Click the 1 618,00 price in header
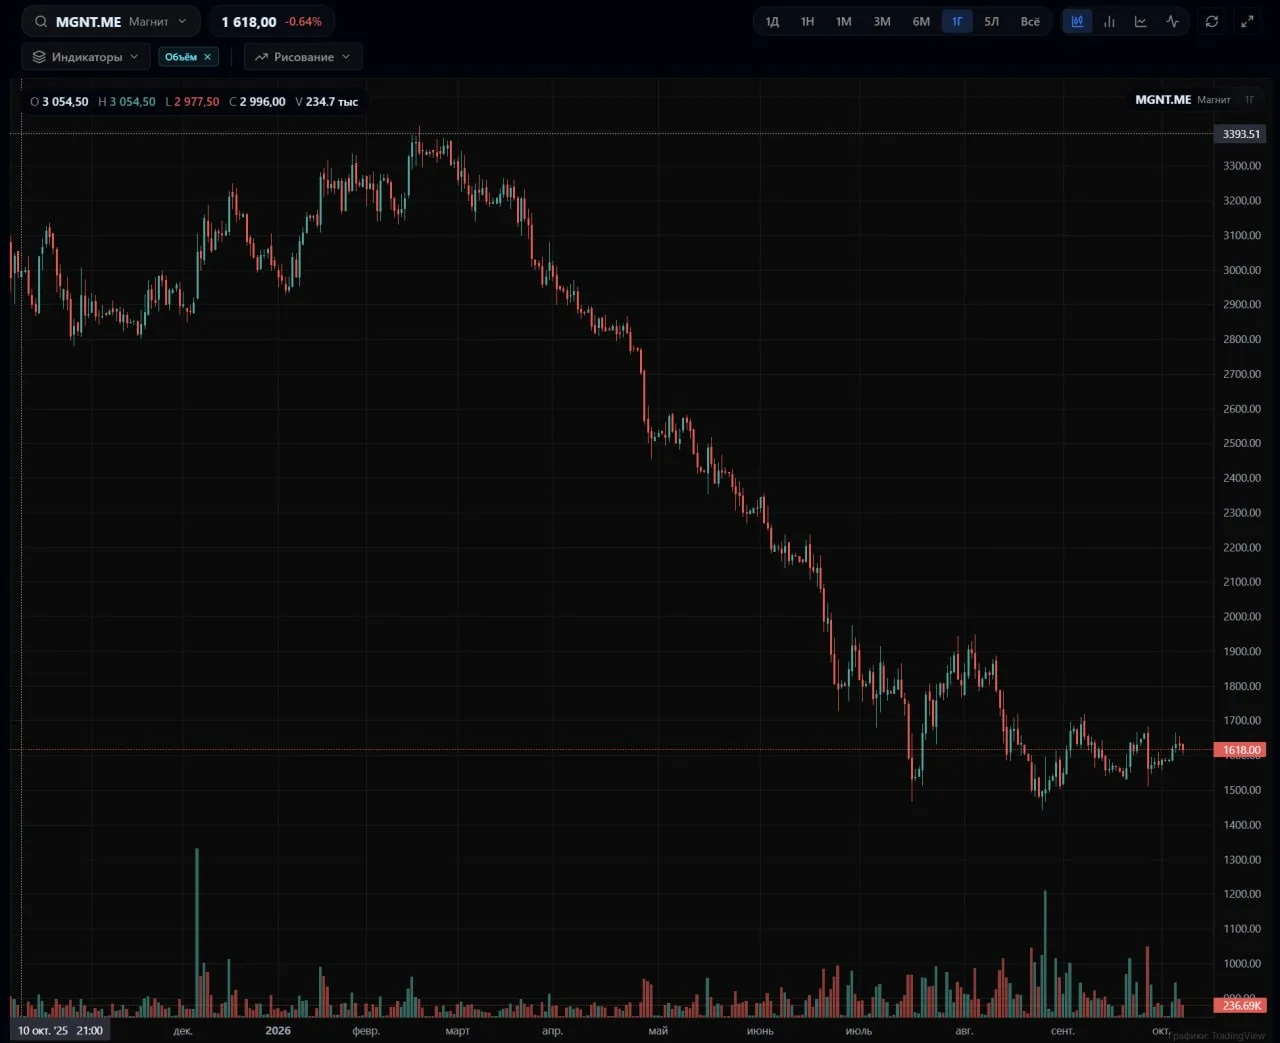 point(249,22)
